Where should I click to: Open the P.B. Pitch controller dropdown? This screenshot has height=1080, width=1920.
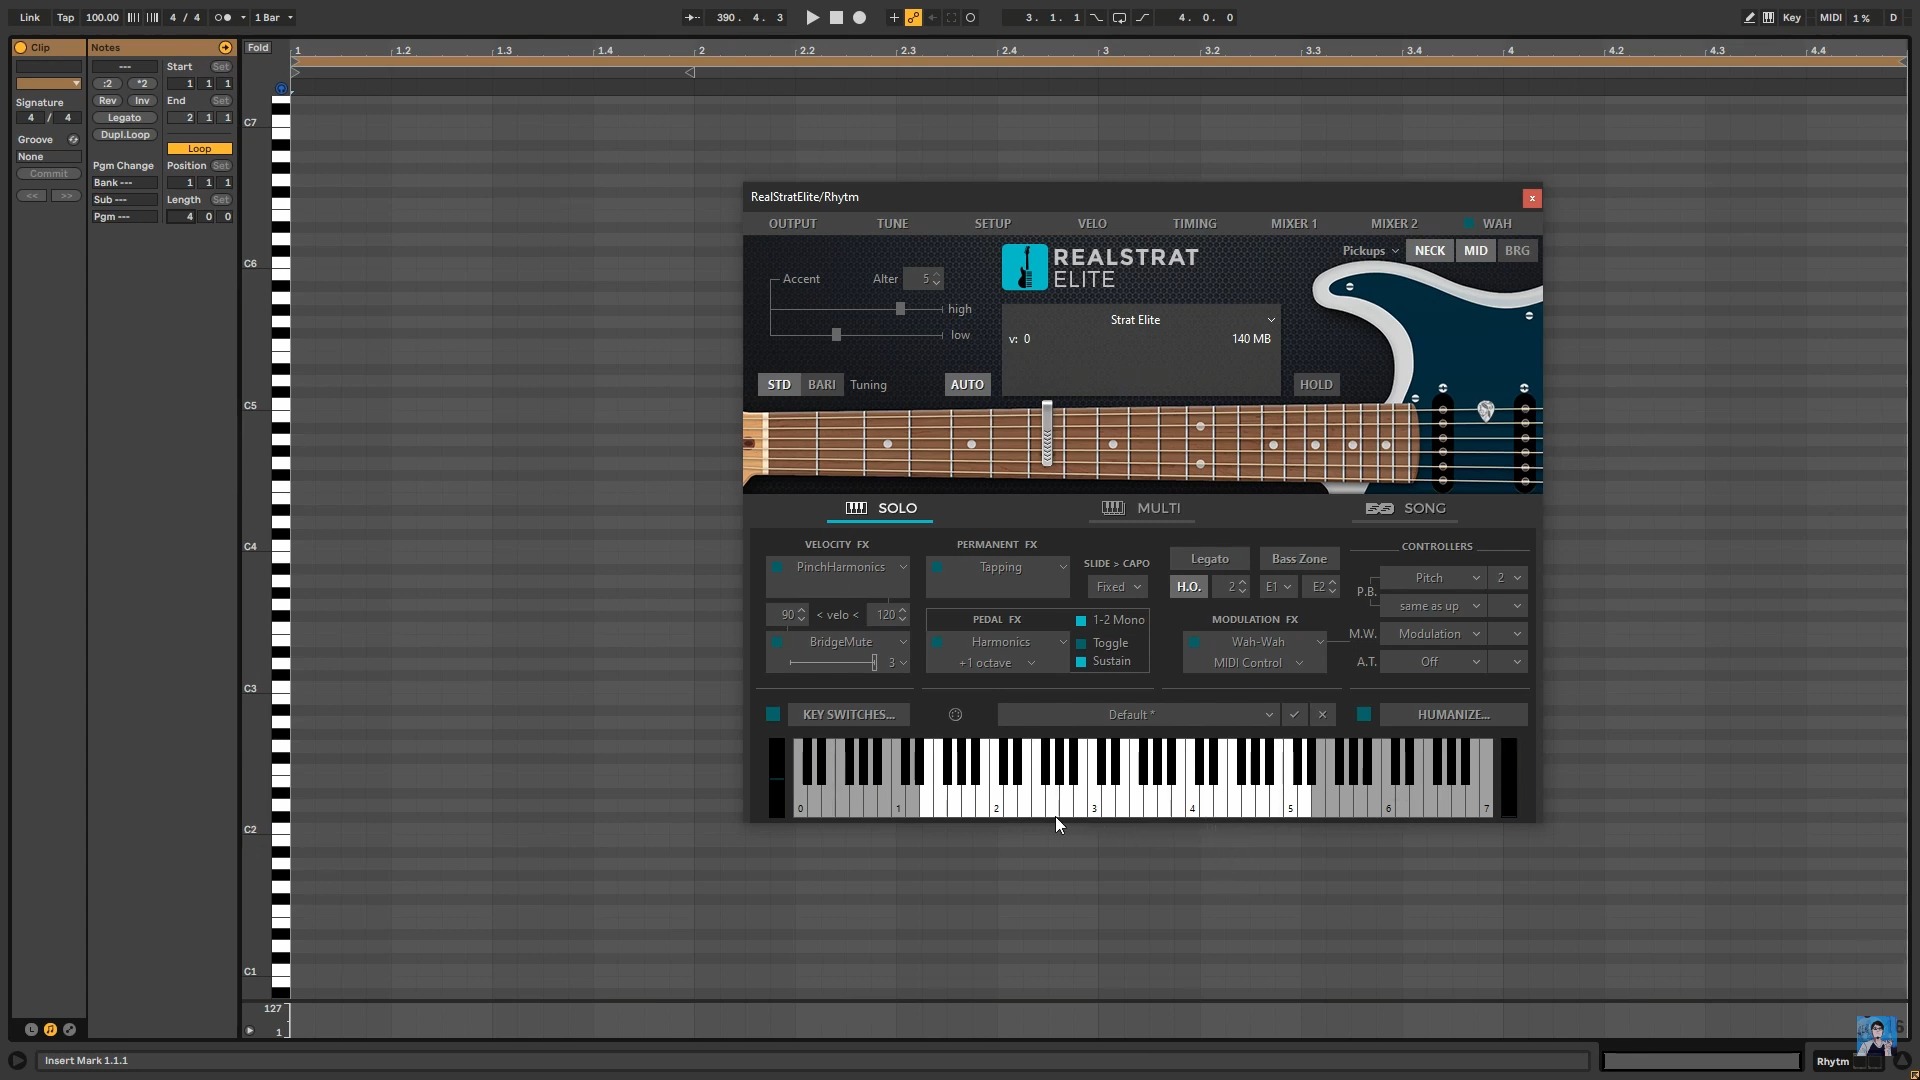1433,578
